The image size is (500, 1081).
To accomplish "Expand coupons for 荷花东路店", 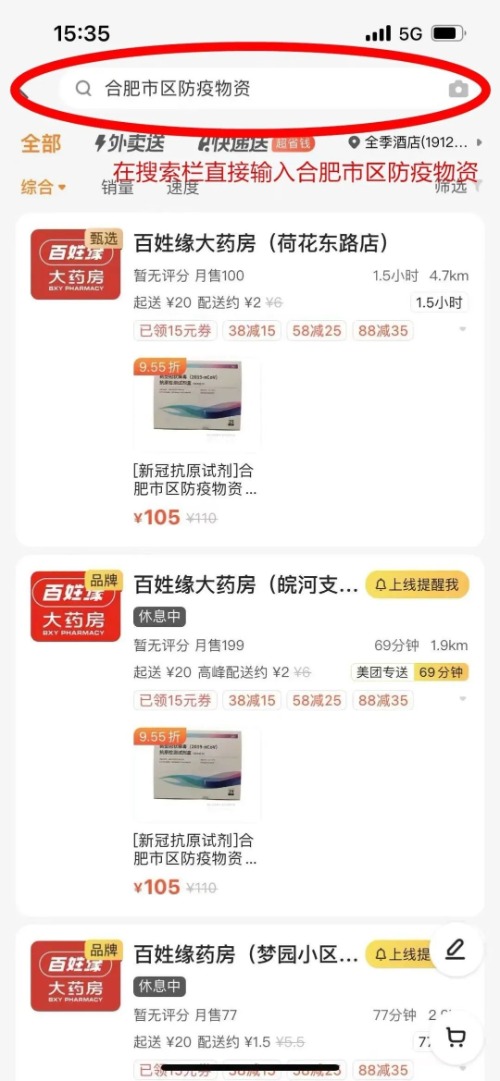I will [462, 330].
